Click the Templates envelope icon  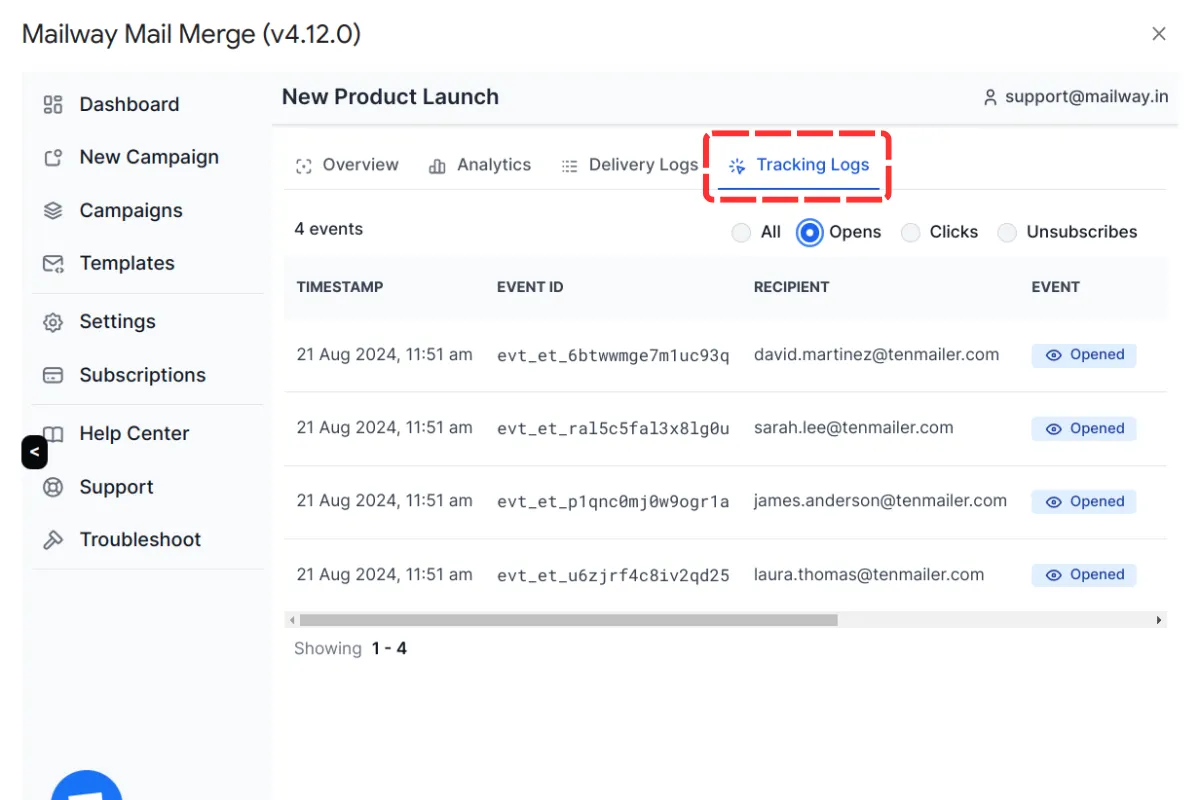tap(53, 264)
